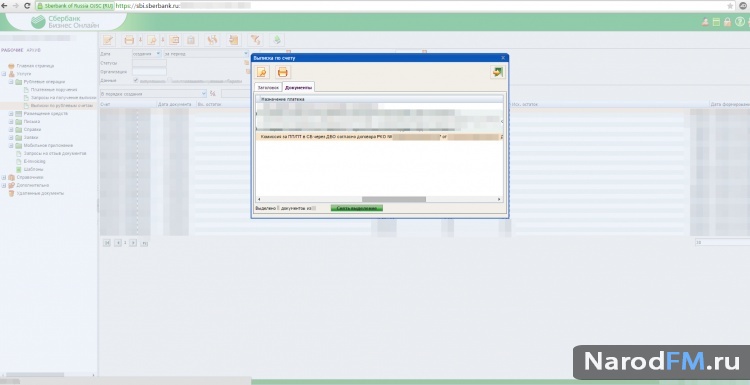Click the padlock icon in the green header
Viewport: 750px width, 385px height.
point(727,22)
